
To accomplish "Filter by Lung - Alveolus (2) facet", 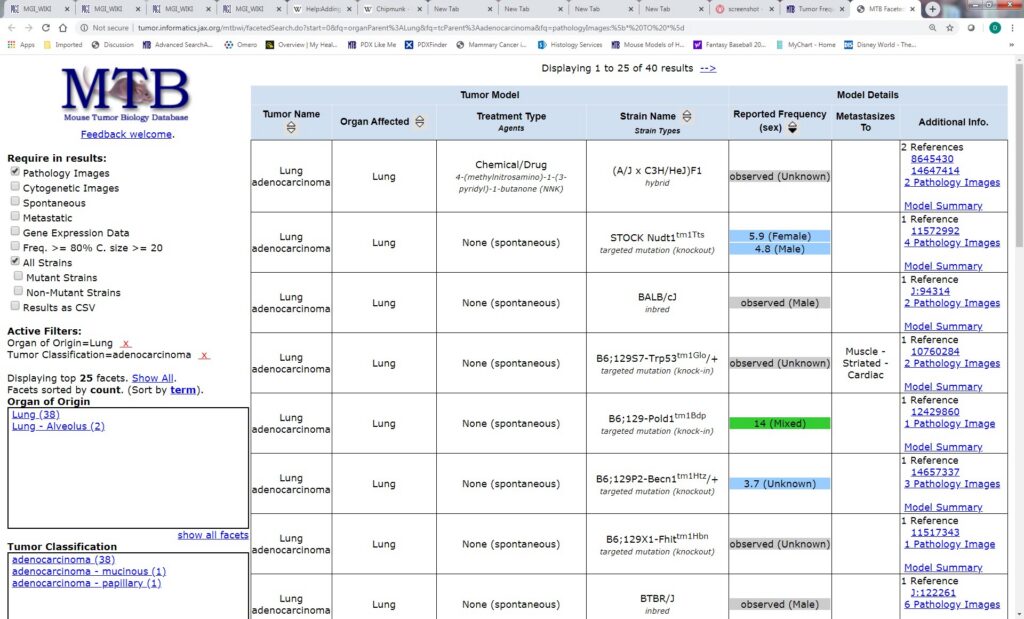I will tap(58, 426).
